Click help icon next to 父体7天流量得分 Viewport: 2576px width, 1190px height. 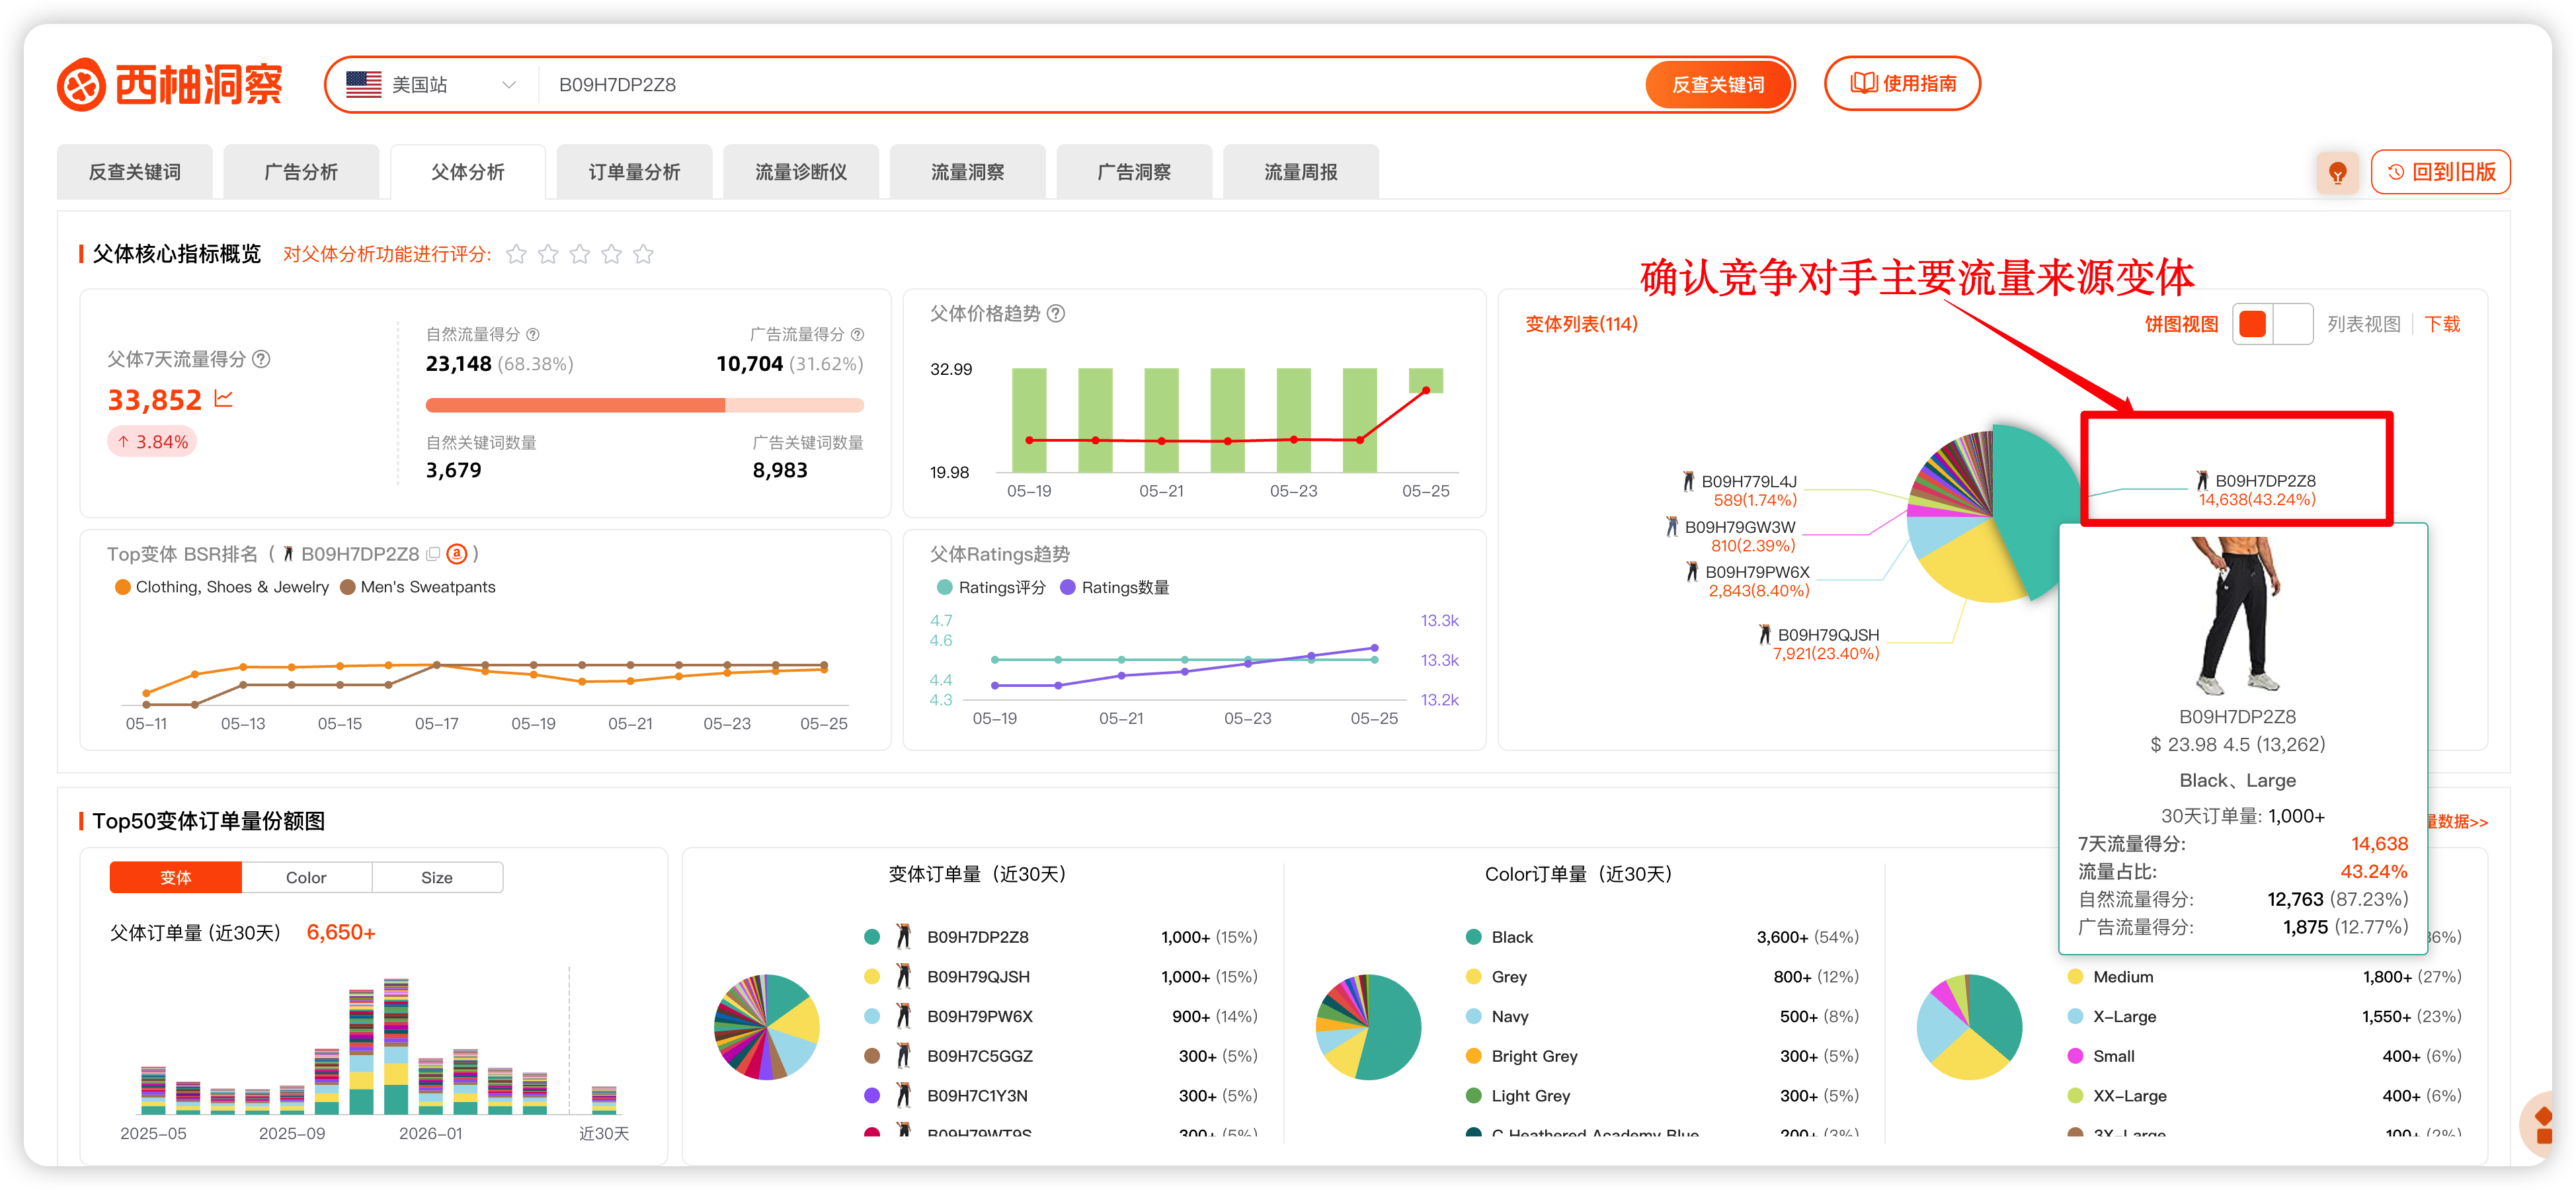(x=261, y=358)
